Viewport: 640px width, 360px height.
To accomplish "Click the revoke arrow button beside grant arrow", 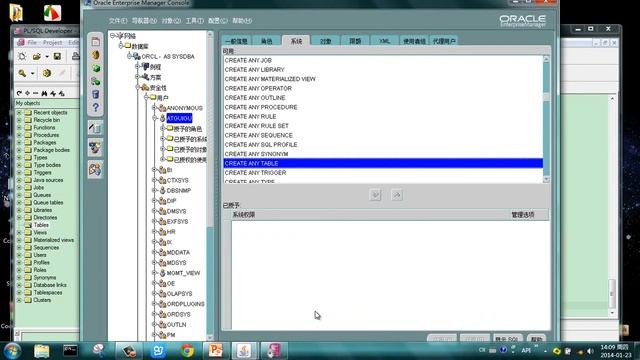I will [x=396, y=195].
